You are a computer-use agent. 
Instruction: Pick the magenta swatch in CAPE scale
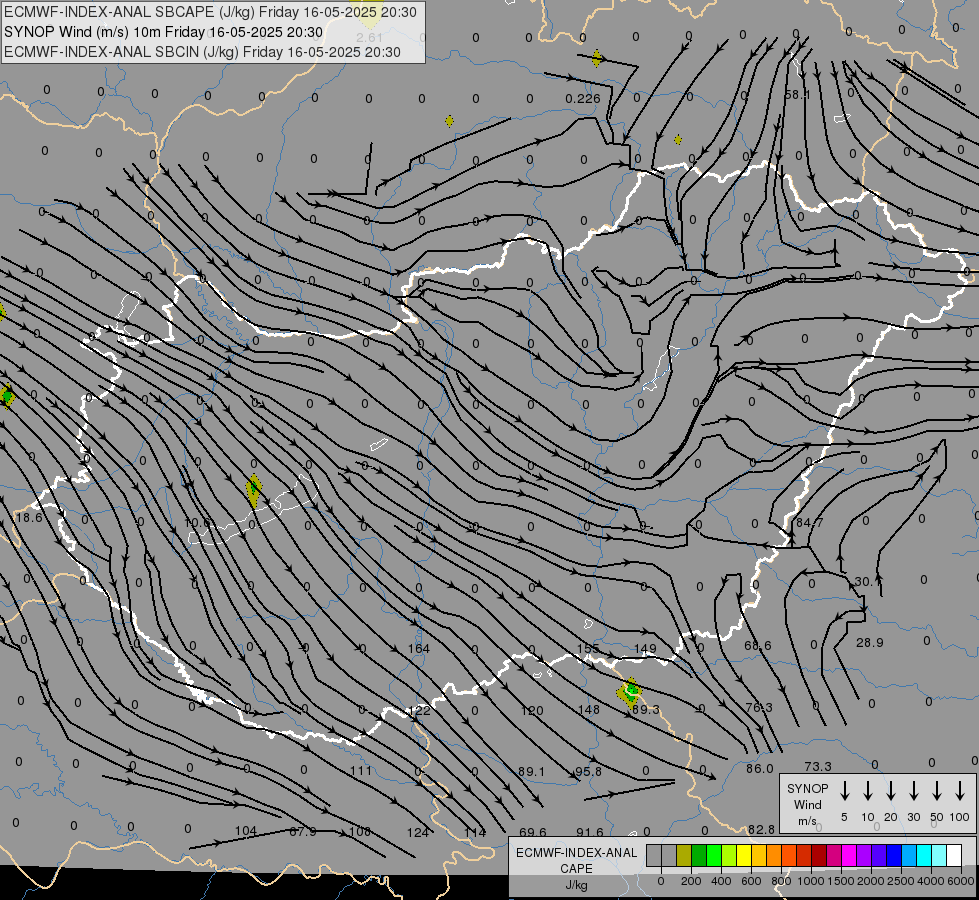(849, 856)
